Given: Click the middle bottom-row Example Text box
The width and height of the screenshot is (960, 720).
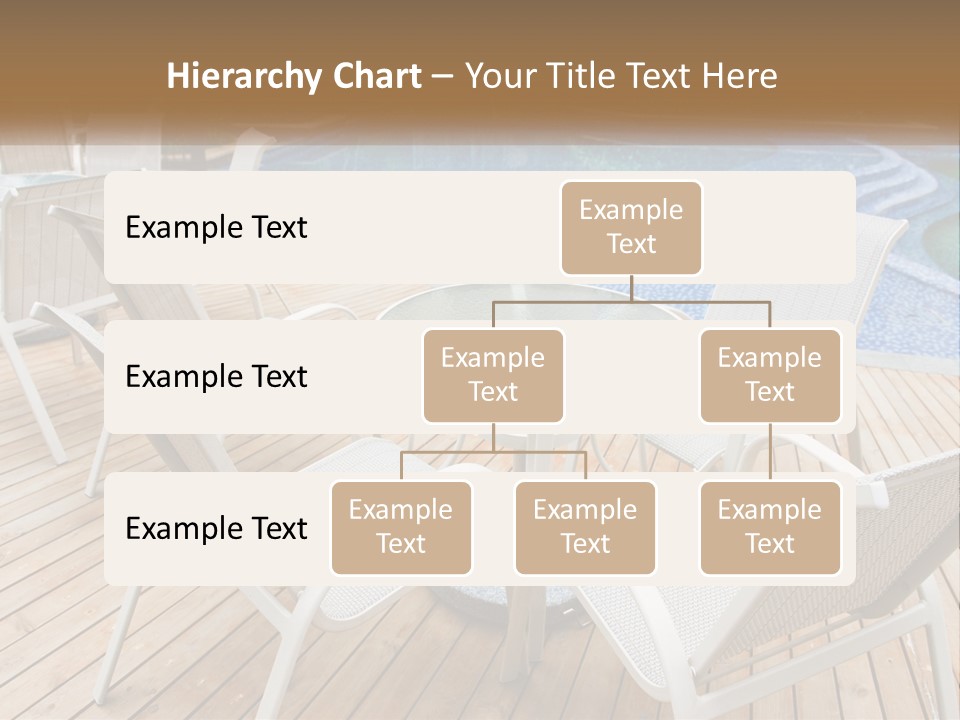Looking at the screenshot, I should [585, 528].
